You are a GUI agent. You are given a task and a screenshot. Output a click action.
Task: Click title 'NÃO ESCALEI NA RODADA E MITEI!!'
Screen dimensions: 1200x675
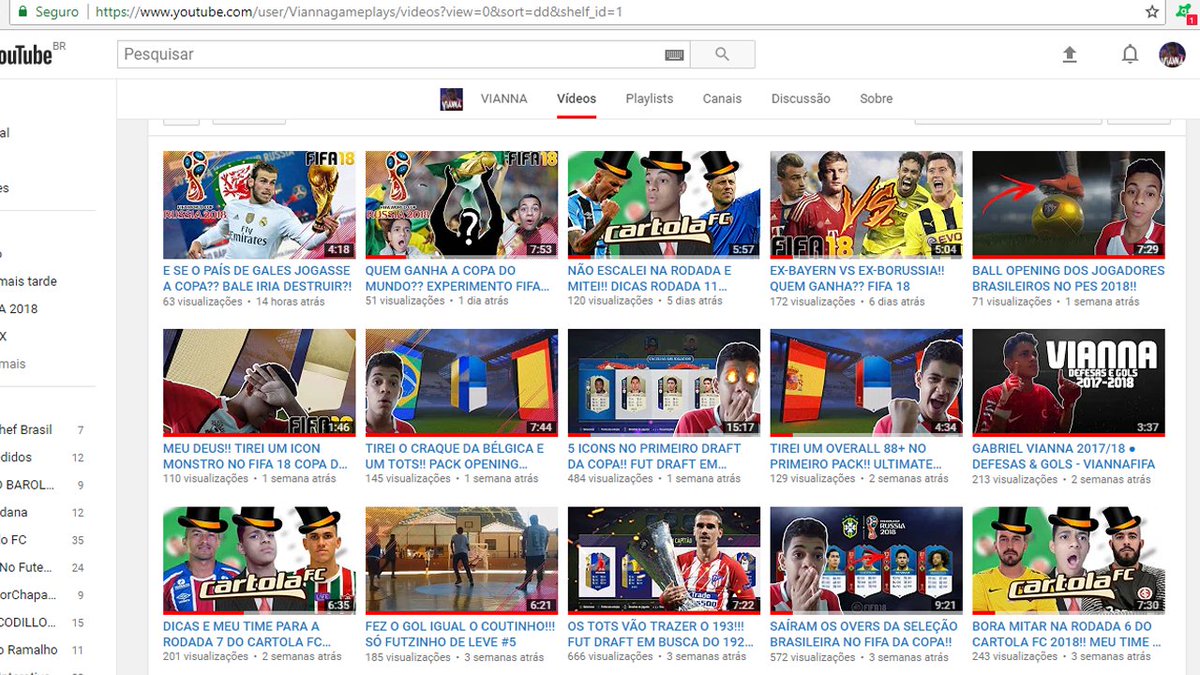pyautogui.click(x=649, y=278)
